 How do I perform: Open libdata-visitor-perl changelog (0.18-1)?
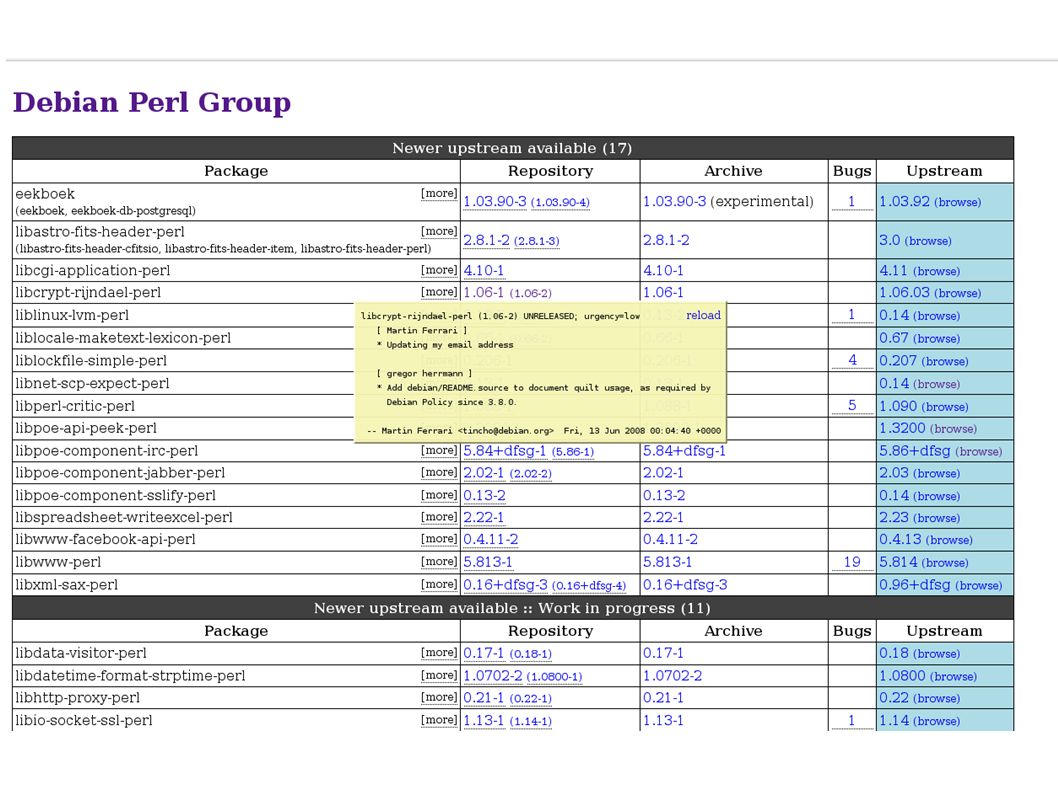[530, 654]
